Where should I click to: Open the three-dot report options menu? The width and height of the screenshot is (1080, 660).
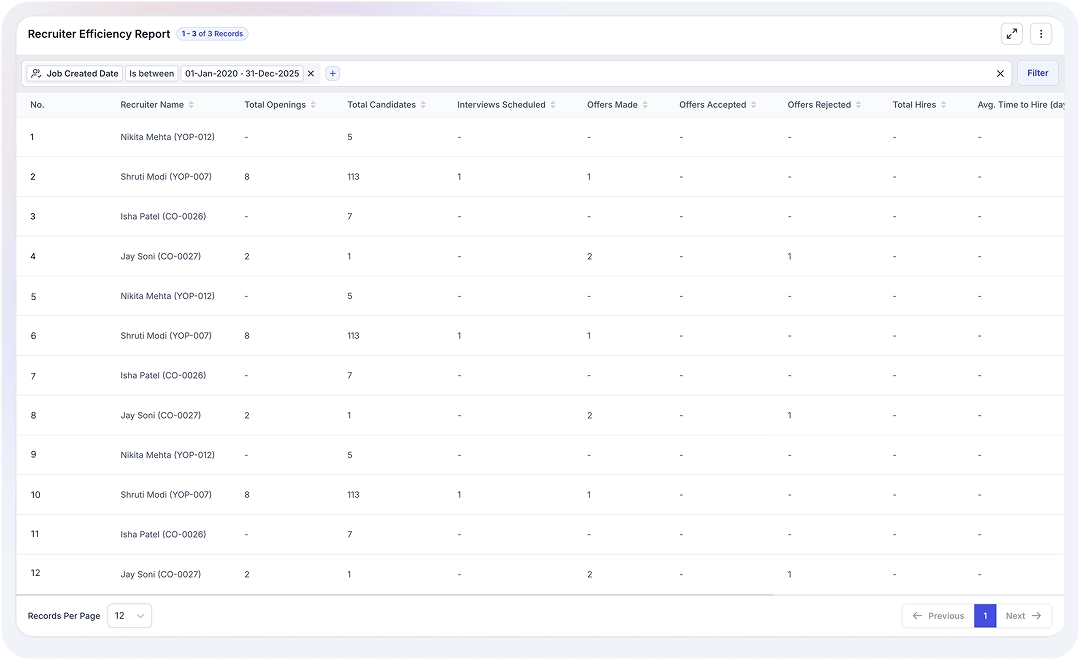(1041, 33)
